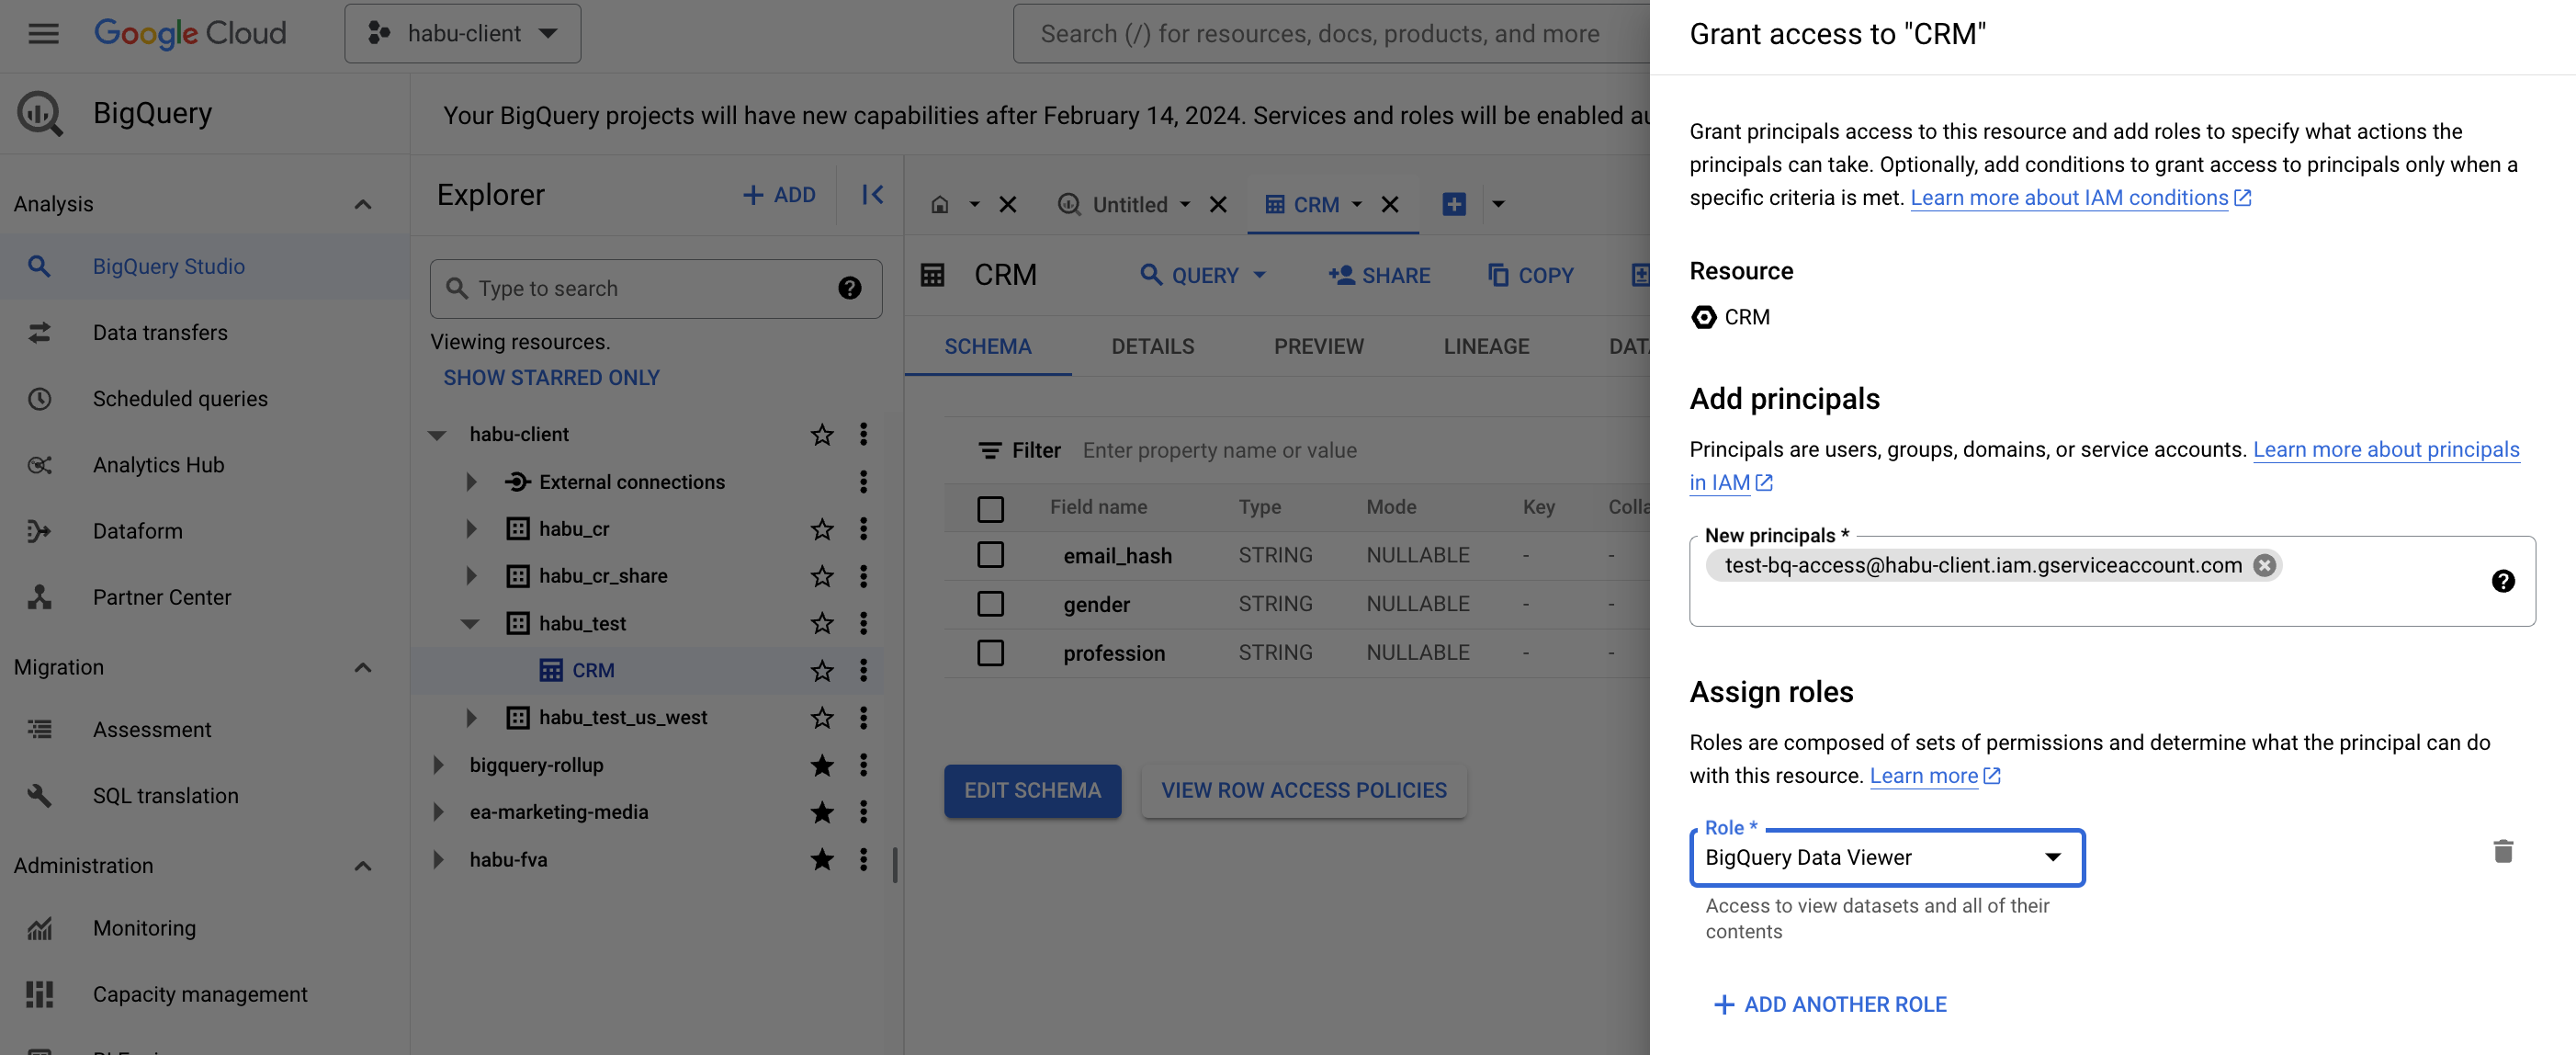Tick the profession field checkbox

pos(989,653)
